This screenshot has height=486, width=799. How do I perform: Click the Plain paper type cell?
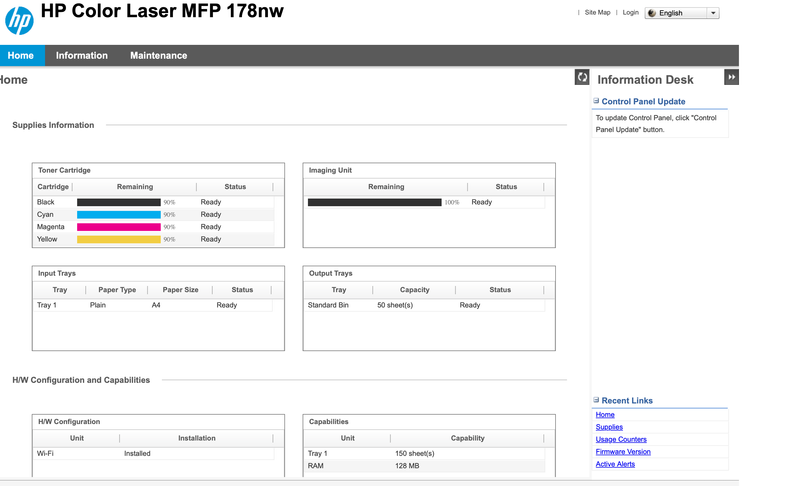(x=98, y=305)
